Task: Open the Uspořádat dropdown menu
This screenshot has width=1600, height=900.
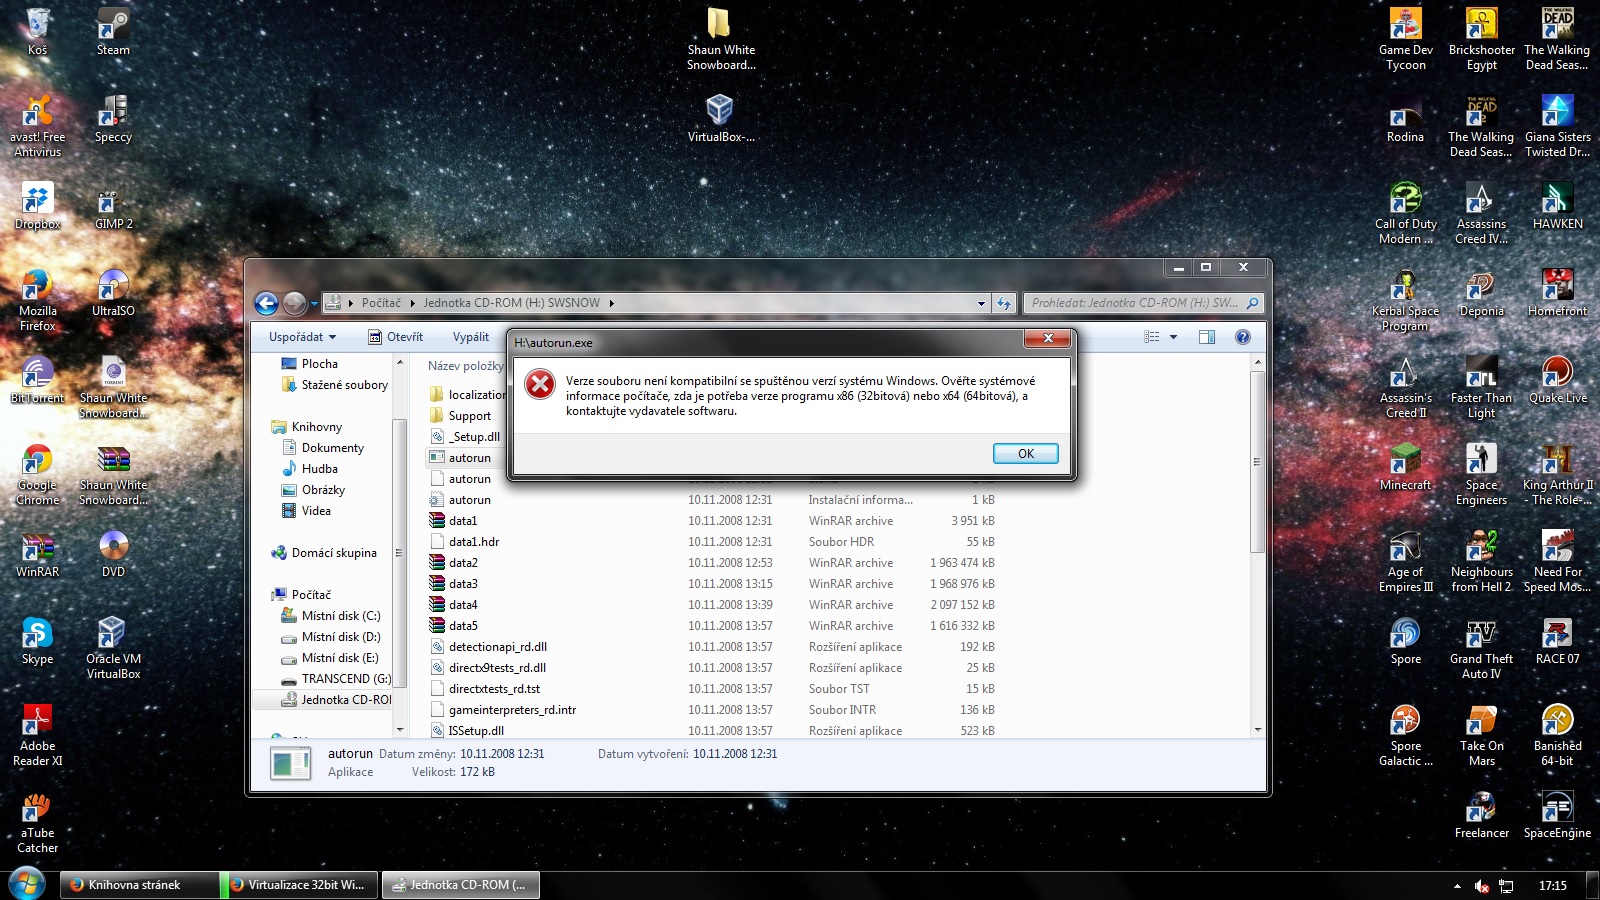Action: tap(302, 337)
